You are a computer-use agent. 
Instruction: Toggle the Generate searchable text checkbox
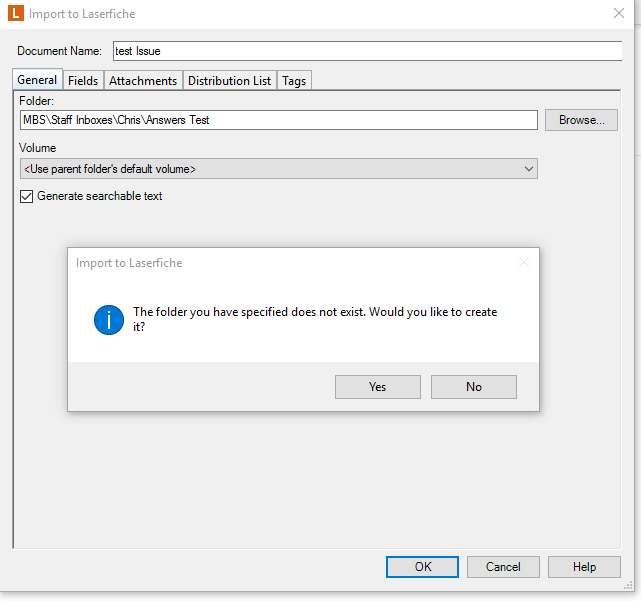tap(27, 196)
